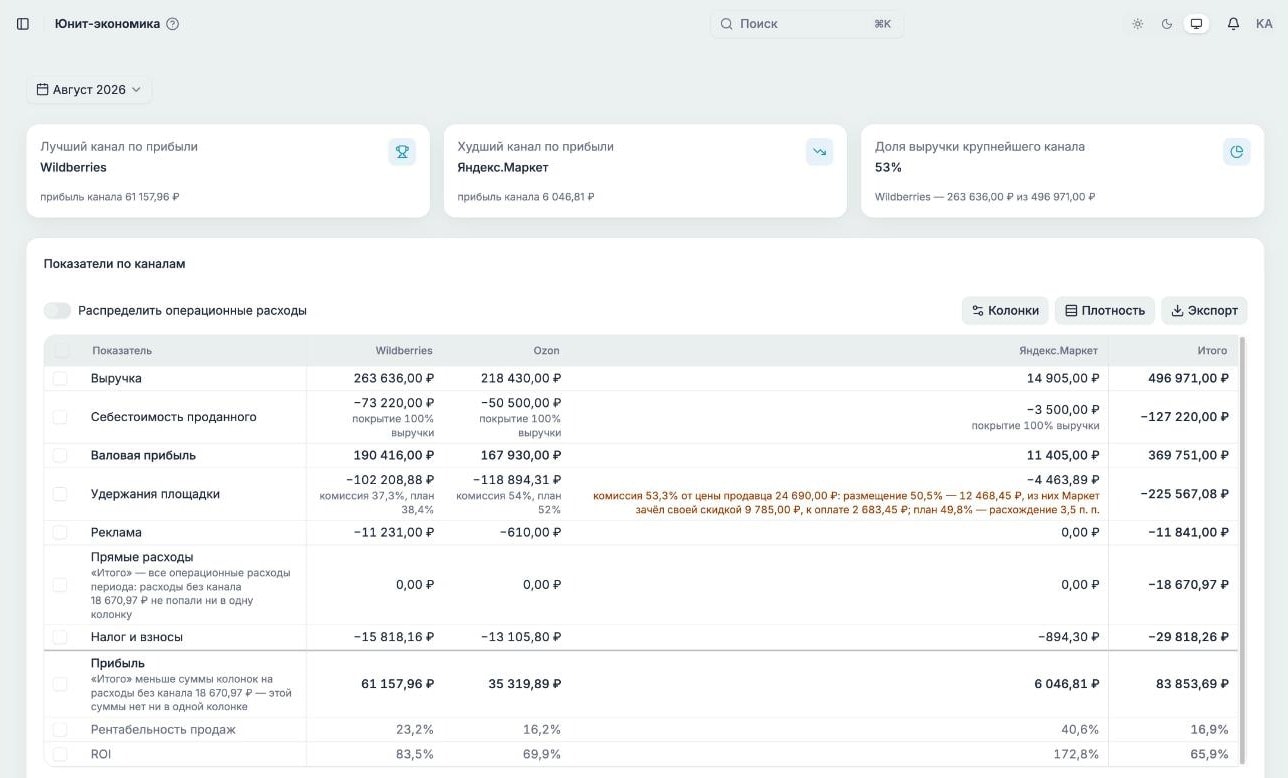Click the Wildberries column header
This screenshot has width=1288, height=778.
[x=404, y=351]
